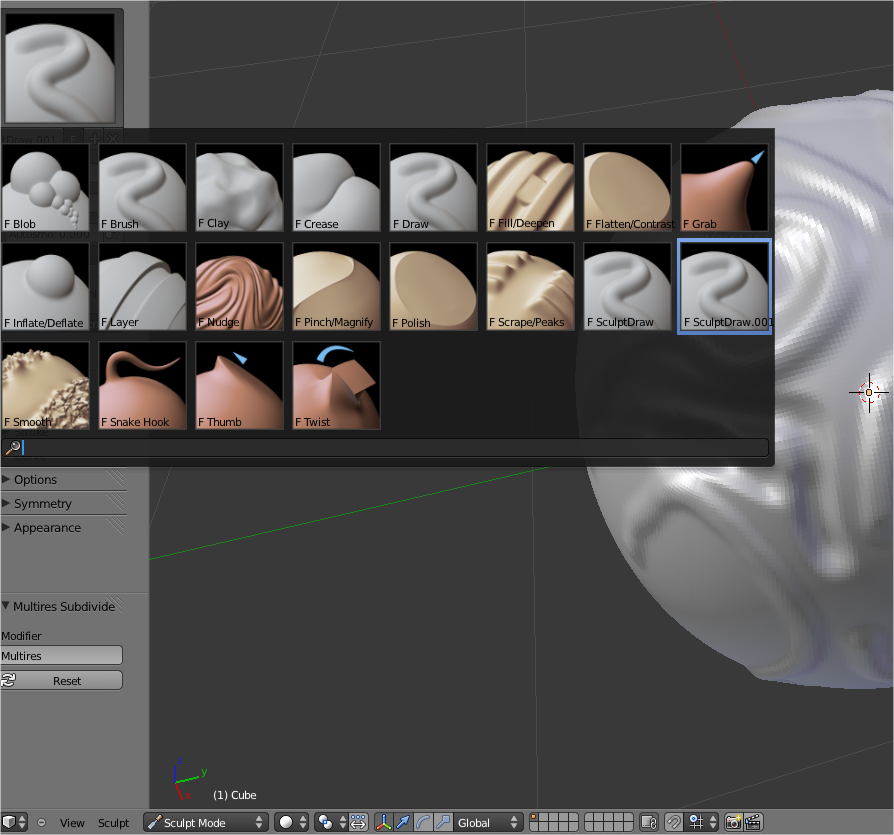894x835 pixels.
Task: Select the Brush brush thumbnail
Action: [143, 188]
